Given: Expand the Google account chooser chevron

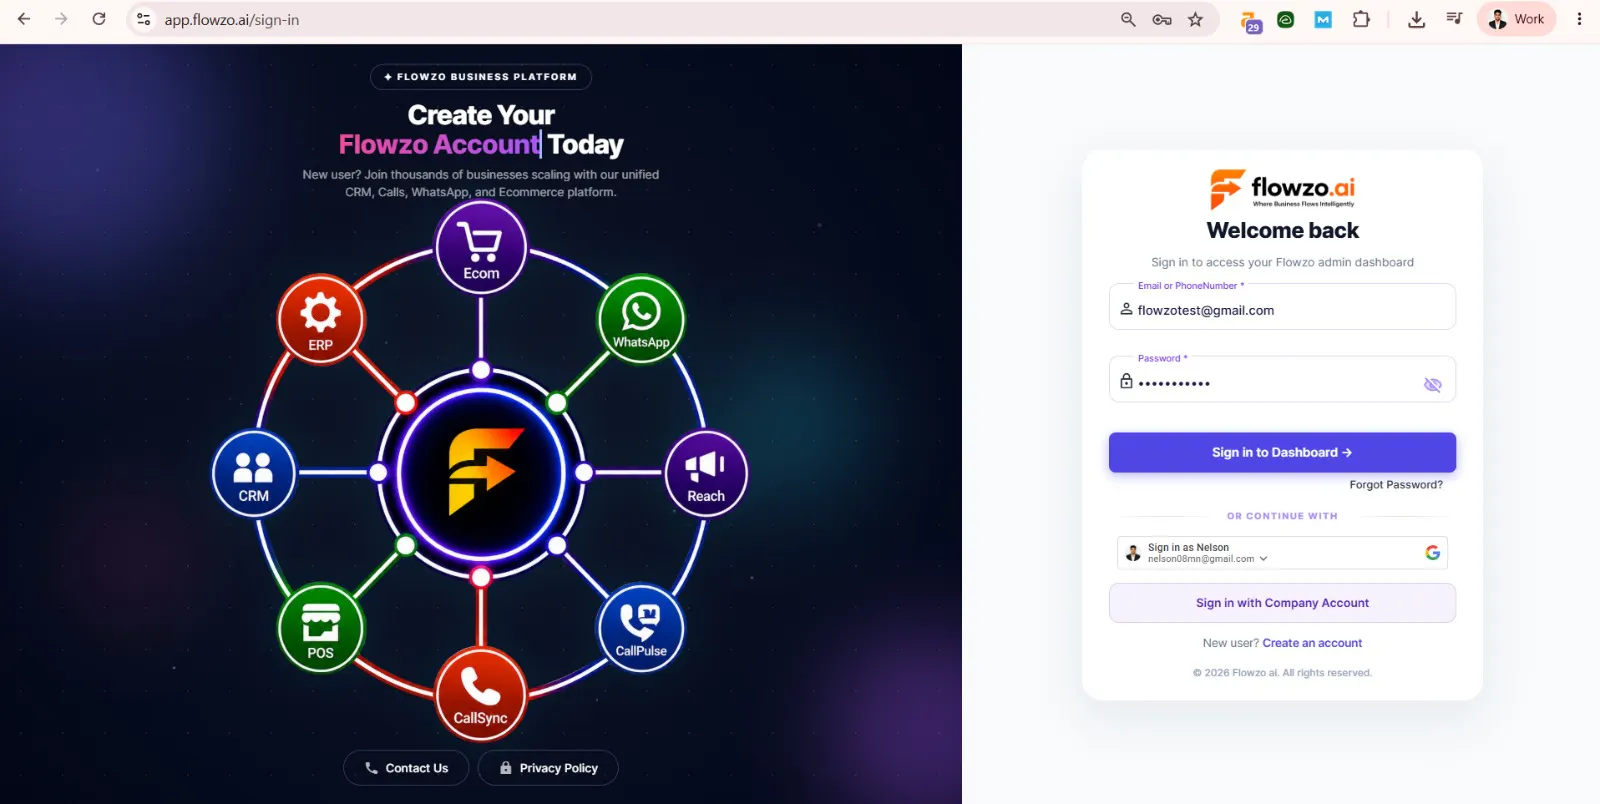Looking at the screenshot, I should [x=1264, y=559].
